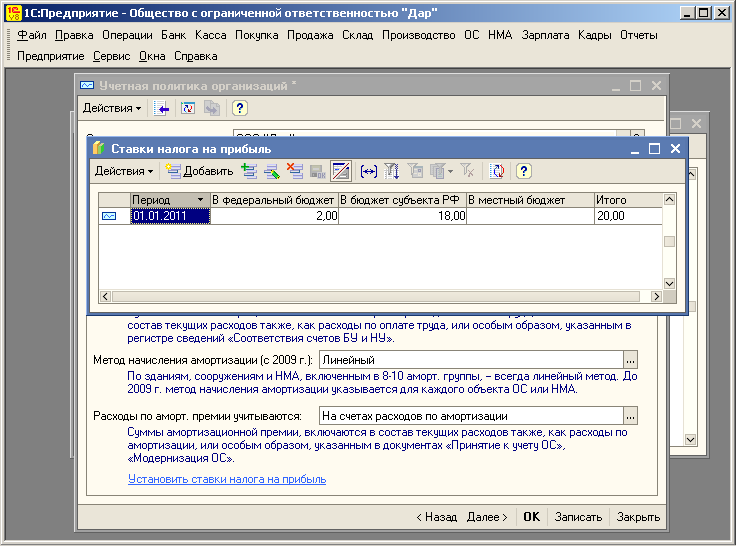Click the 1C application icon in title bar
This screenshot has width=736, height=546.
[x=14, y=13]
